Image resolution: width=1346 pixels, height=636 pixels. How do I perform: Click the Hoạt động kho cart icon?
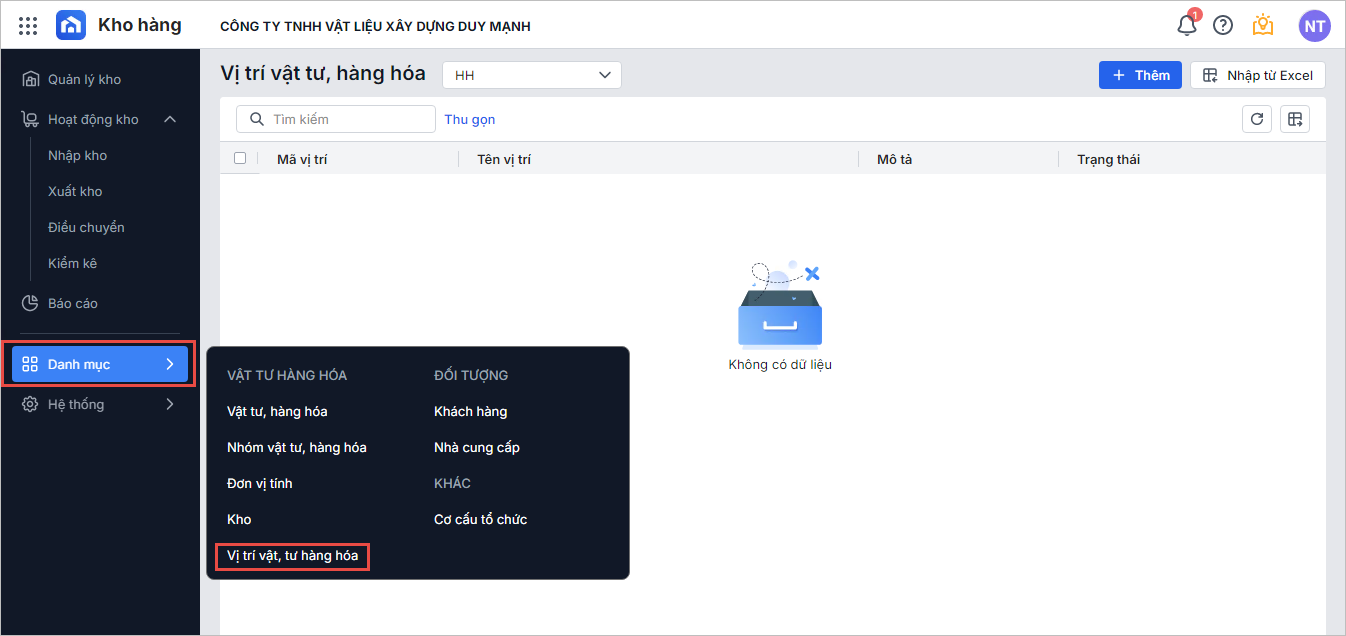[31, 119]
